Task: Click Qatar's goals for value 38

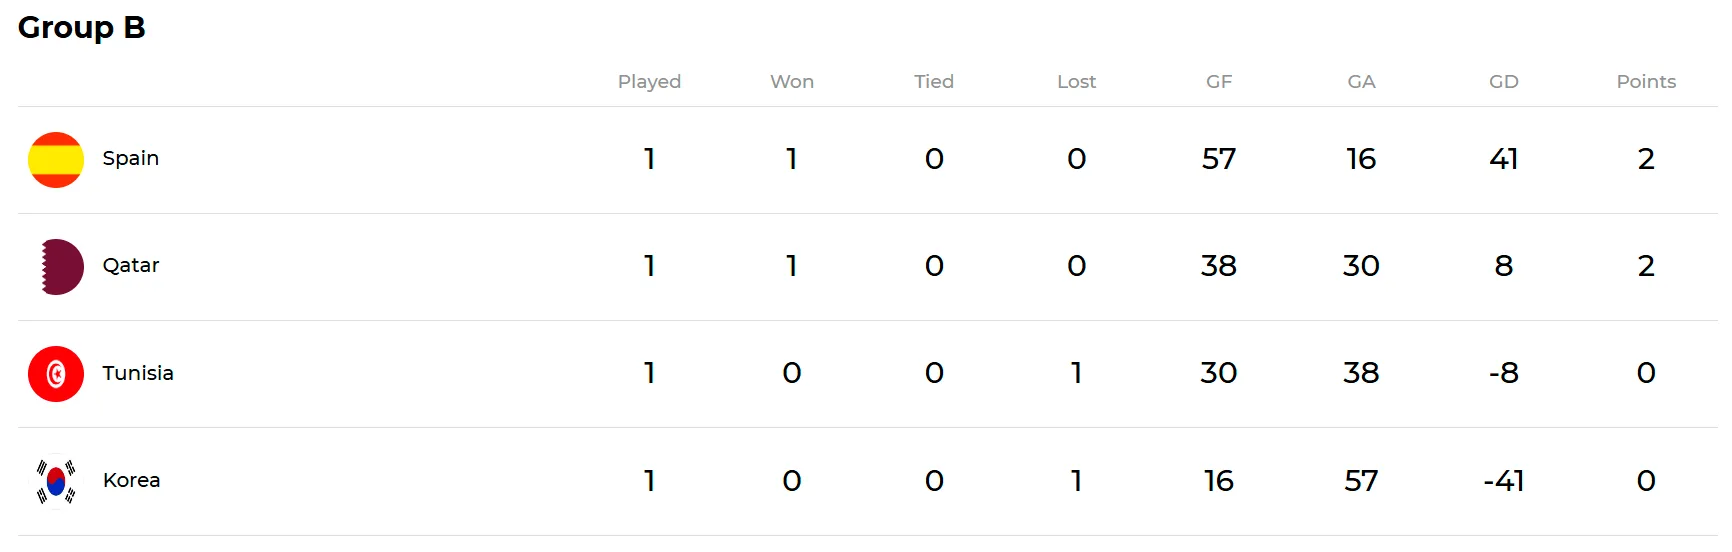Action: [1218, 266]
